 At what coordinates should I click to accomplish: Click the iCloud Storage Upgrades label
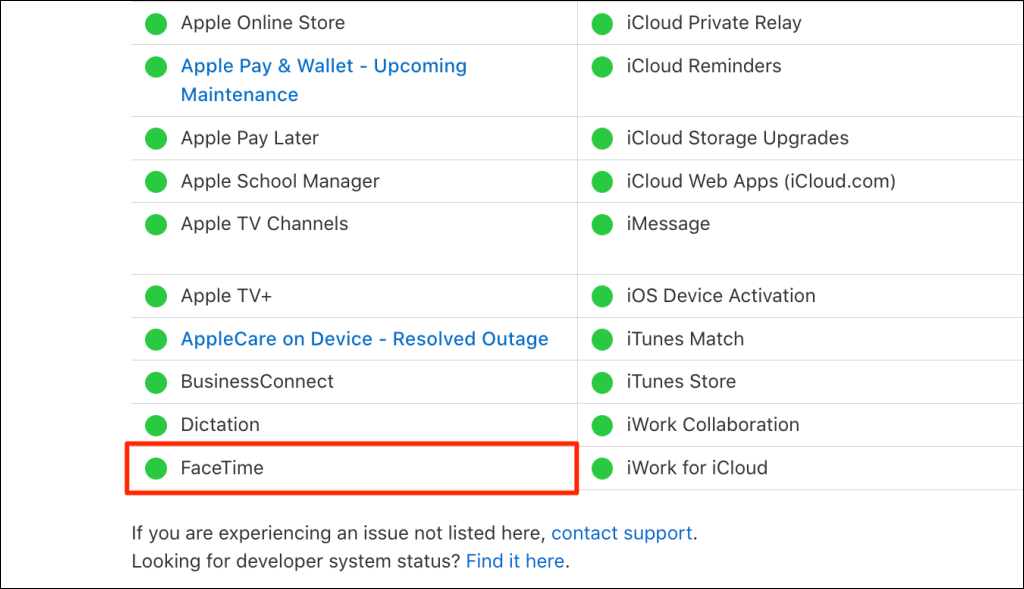(x=737, y=138)
